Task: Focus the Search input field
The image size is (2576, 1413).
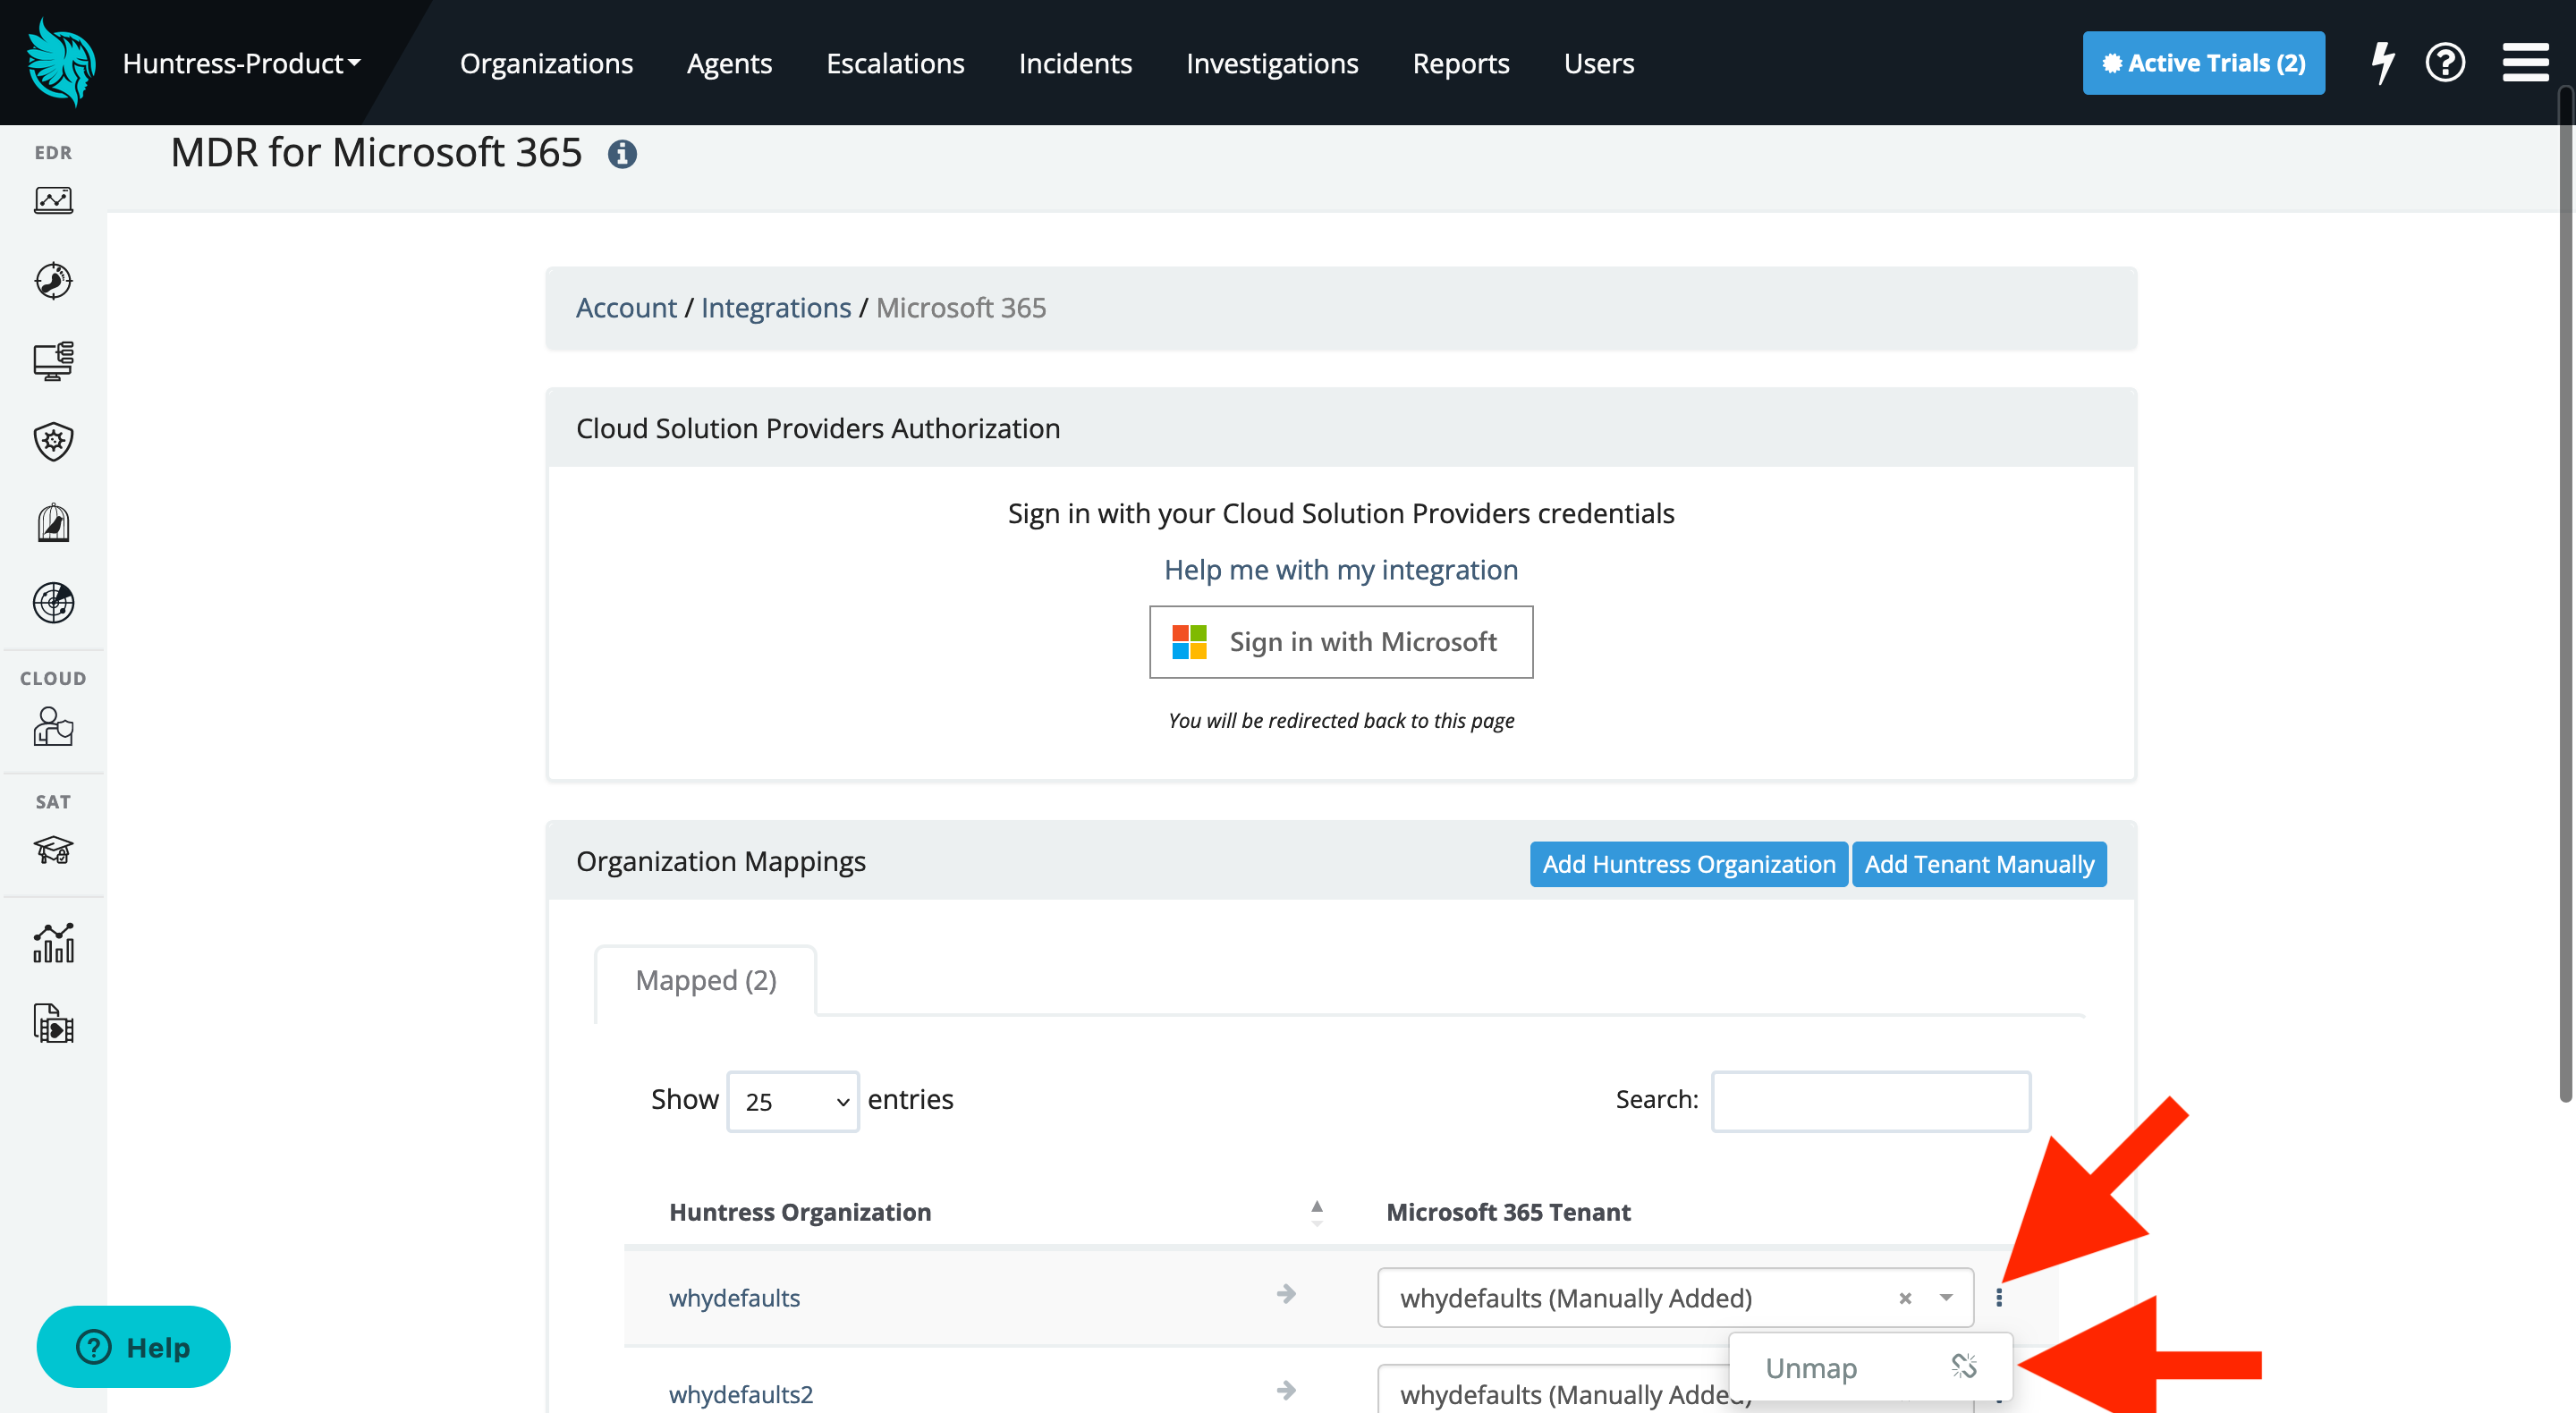Action: coord(1870,1101)
